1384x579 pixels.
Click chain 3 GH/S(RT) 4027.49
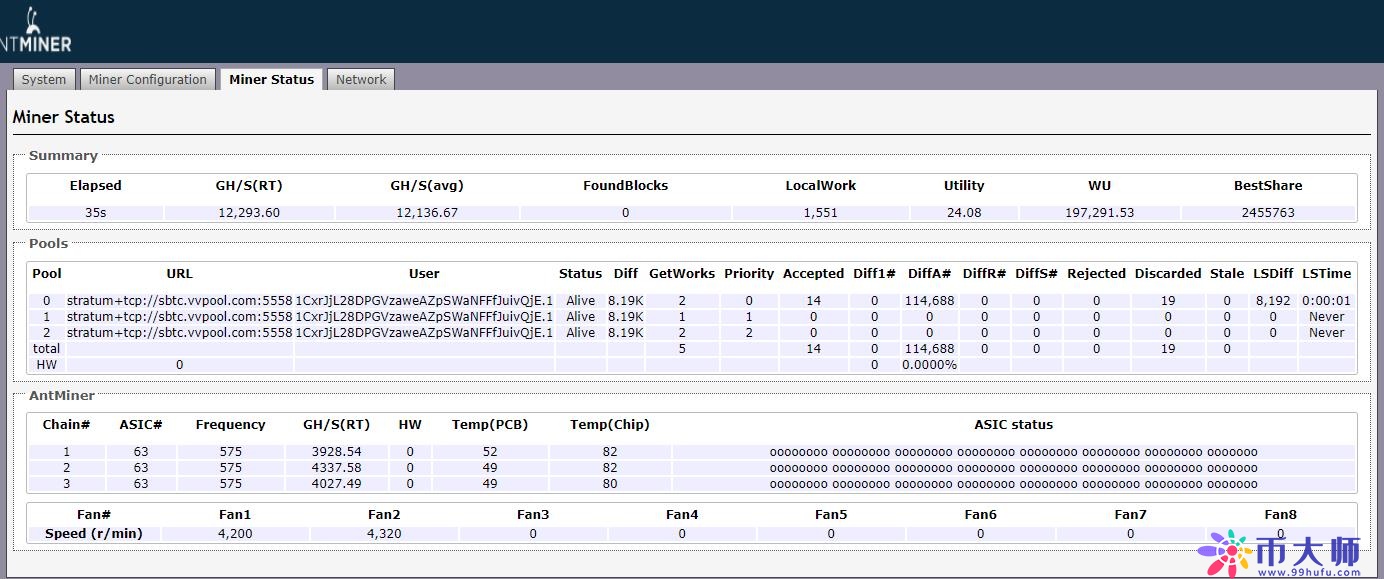coord(336,483)
